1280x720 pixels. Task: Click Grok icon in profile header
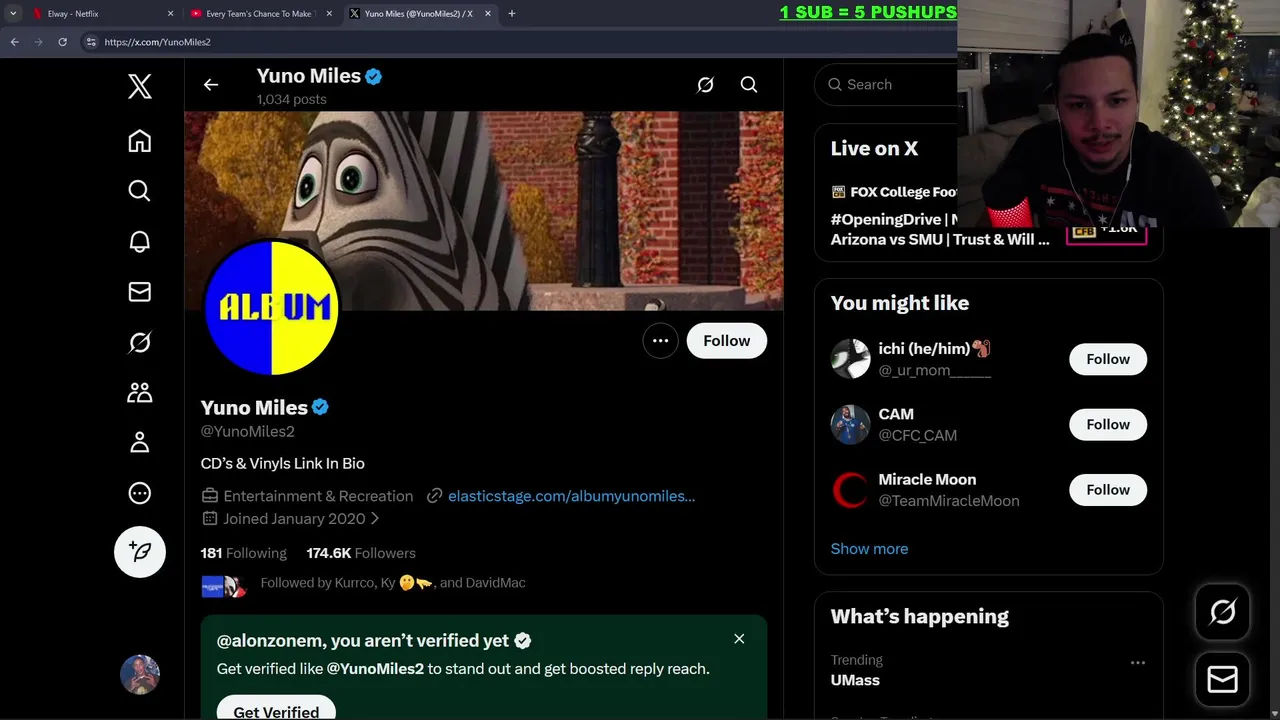click(x=705, y=85)
